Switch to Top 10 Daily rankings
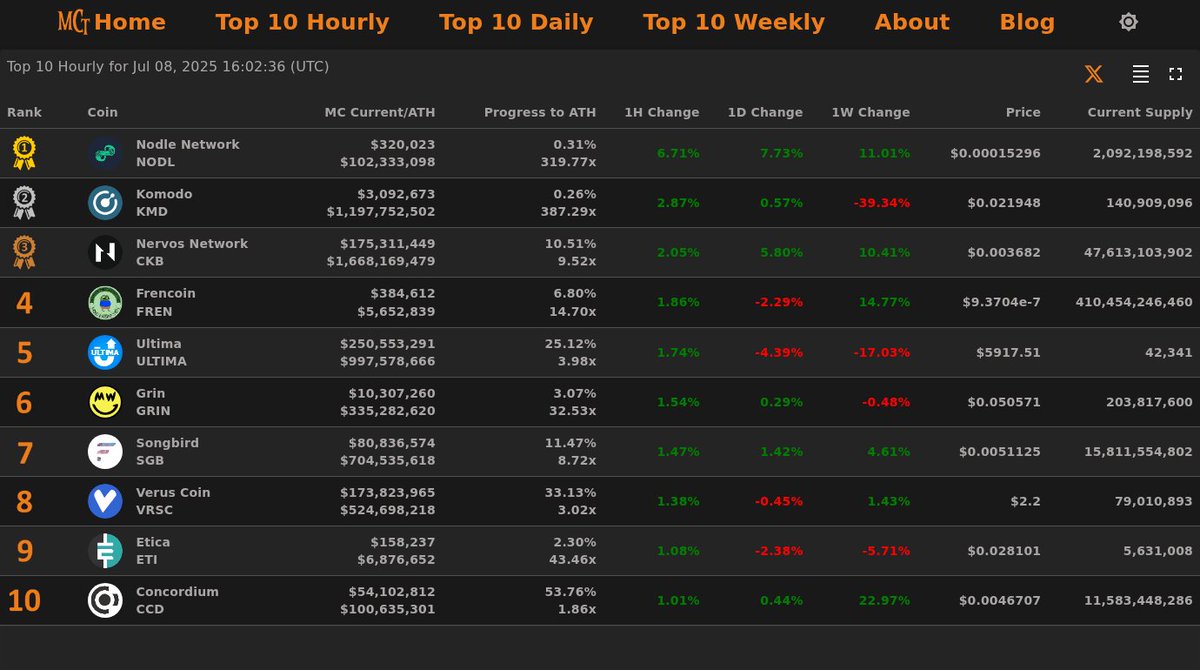 coord(516,21)
